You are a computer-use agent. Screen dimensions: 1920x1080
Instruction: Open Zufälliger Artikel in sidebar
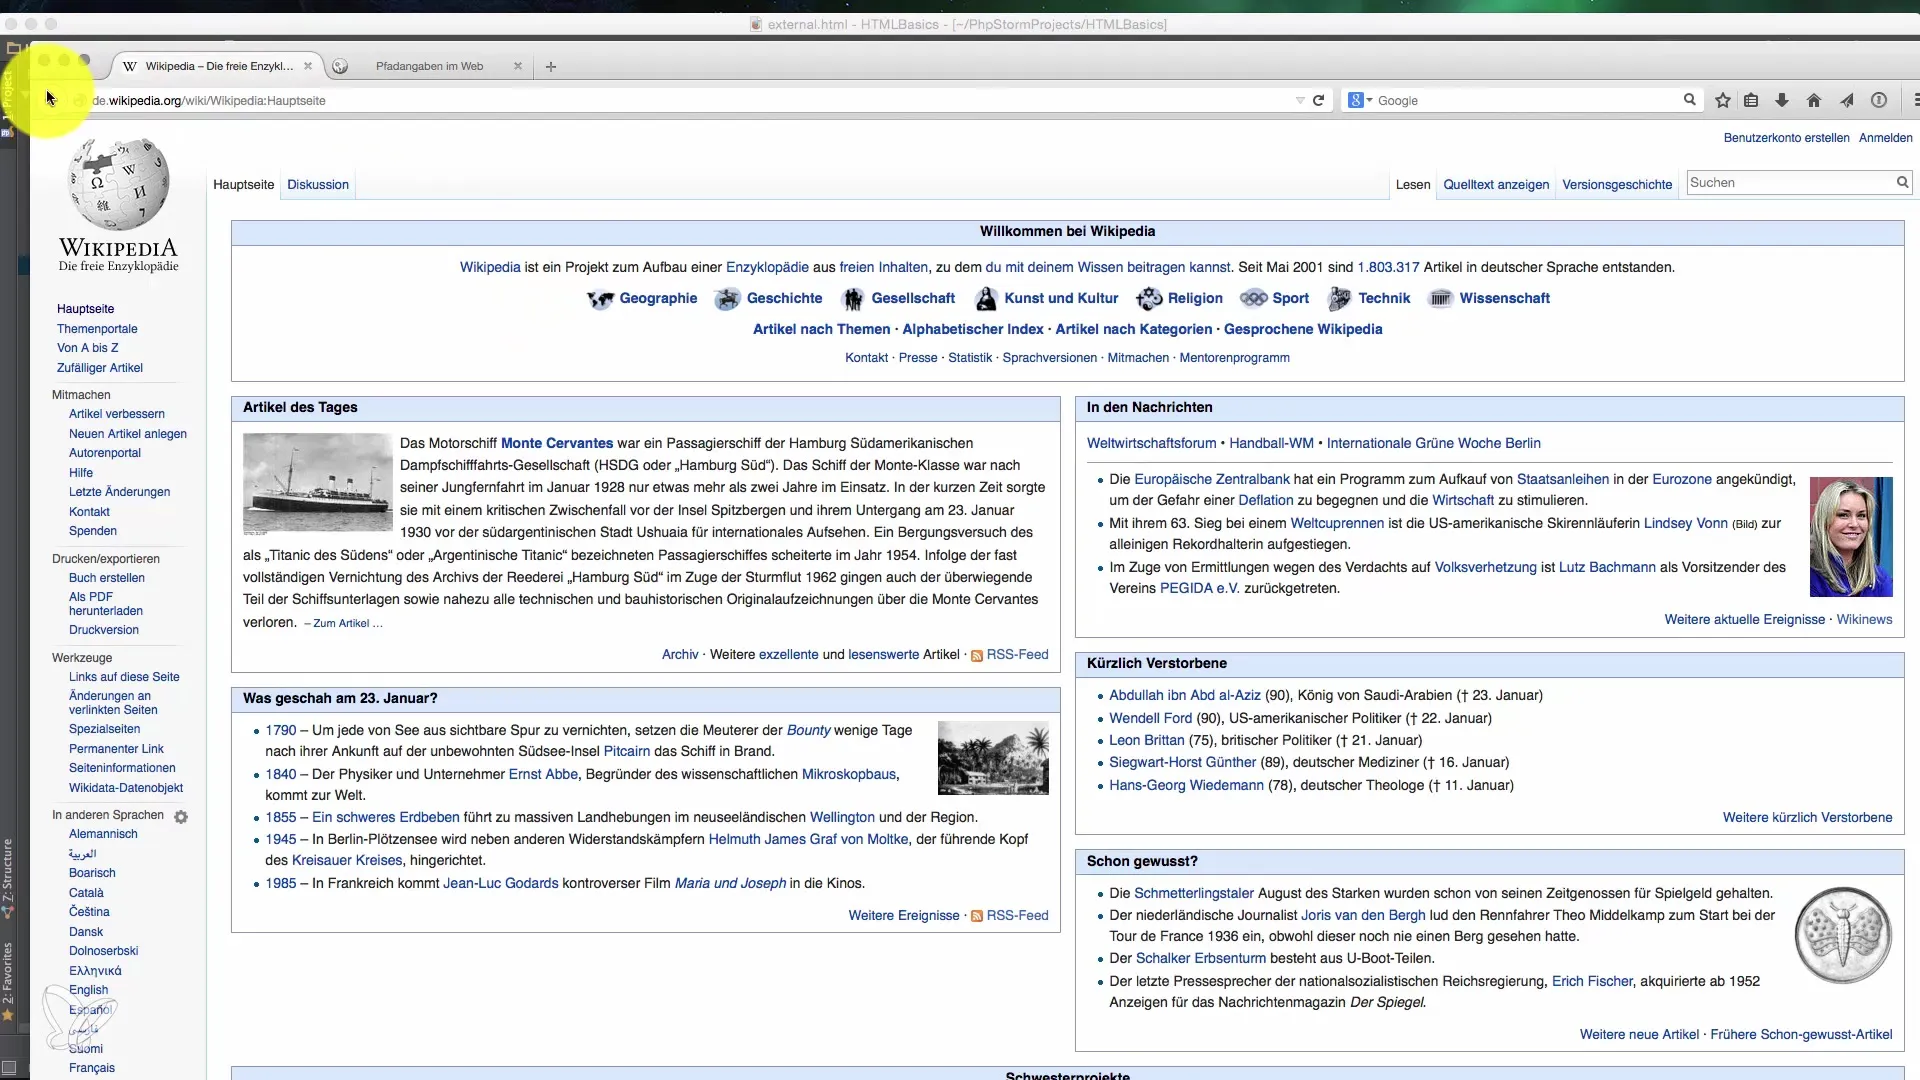pos(99,367)
